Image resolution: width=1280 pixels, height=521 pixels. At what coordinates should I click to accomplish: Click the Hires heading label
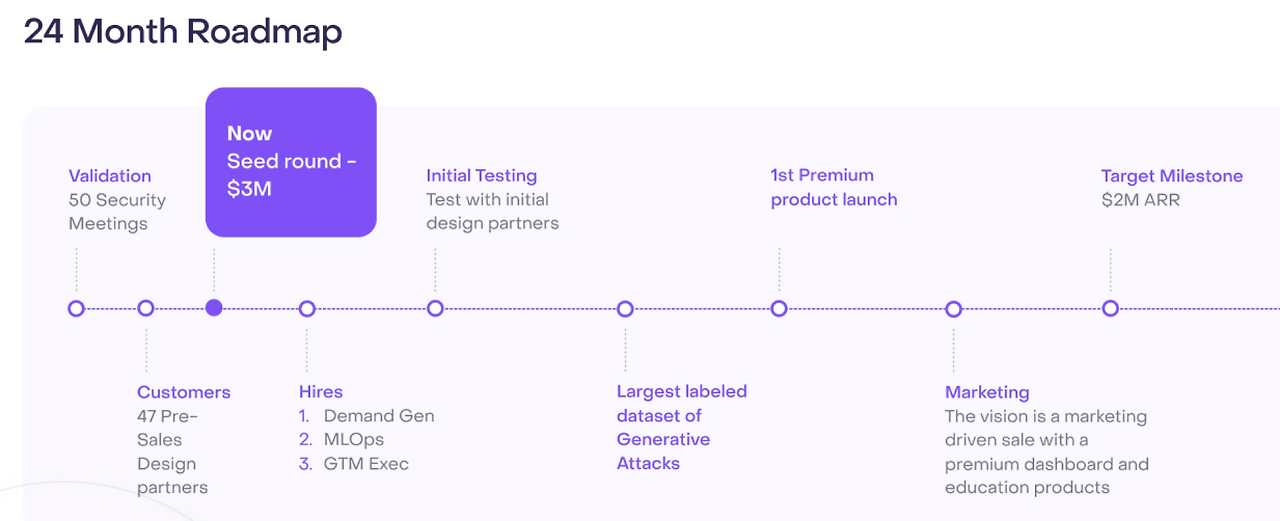pyautogui.click(x=321, y=392)
